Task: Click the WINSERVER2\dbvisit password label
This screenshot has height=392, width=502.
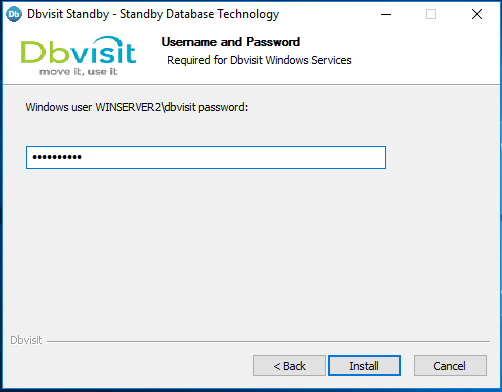Action: [x=137, y=107]
